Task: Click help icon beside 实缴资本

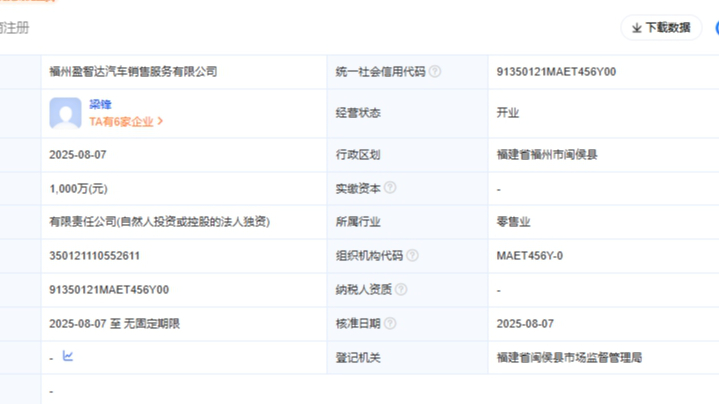Action: click(390, 188)
